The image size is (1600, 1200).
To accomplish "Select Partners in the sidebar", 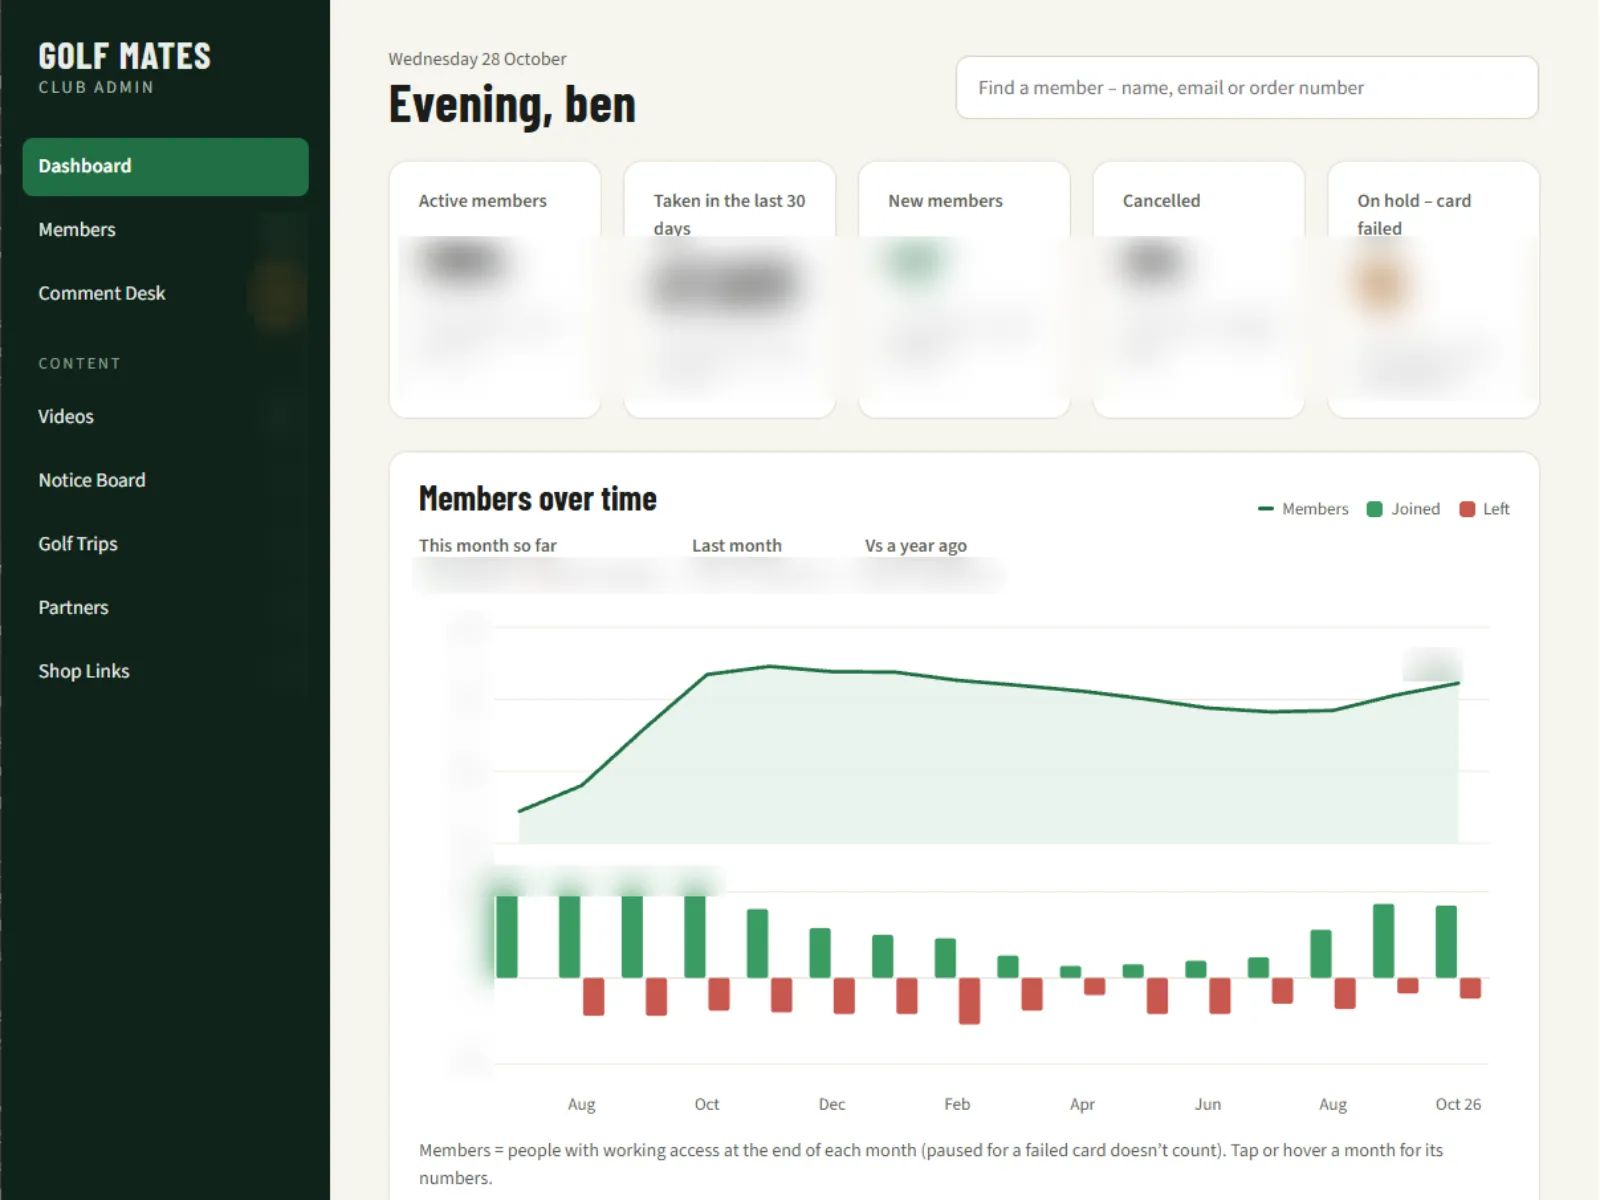I will 165,607.
